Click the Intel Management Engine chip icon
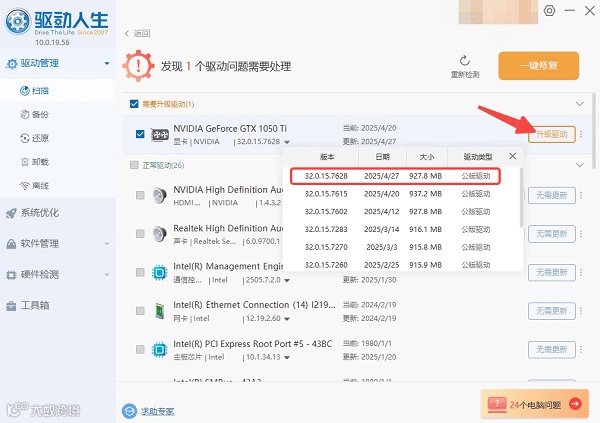Viewport: 600px width, 423px height. (160, 273)
